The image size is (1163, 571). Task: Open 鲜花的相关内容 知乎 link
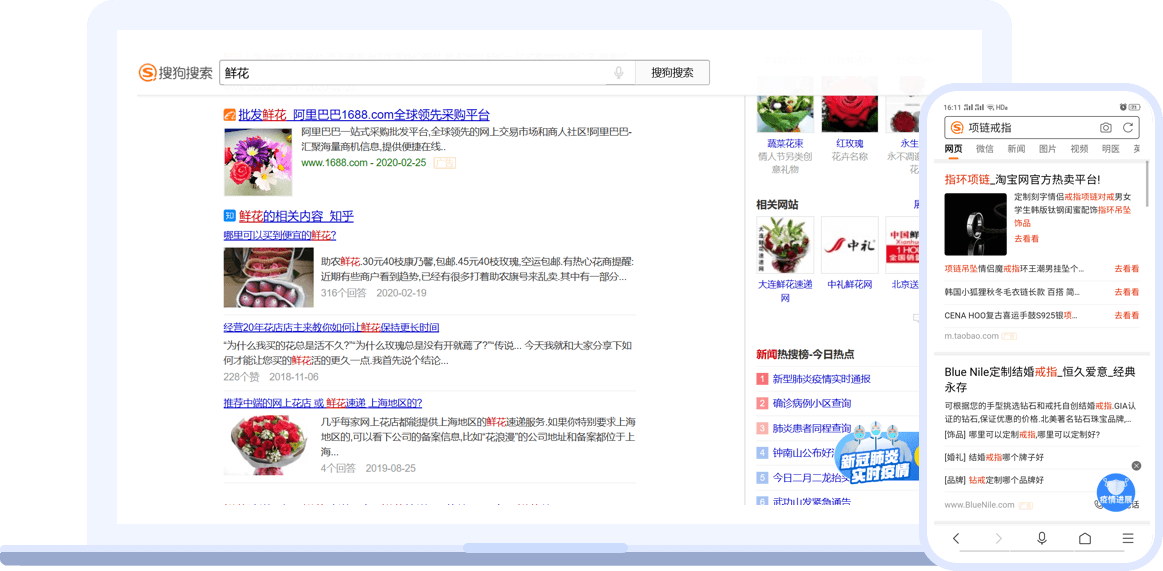296,217
